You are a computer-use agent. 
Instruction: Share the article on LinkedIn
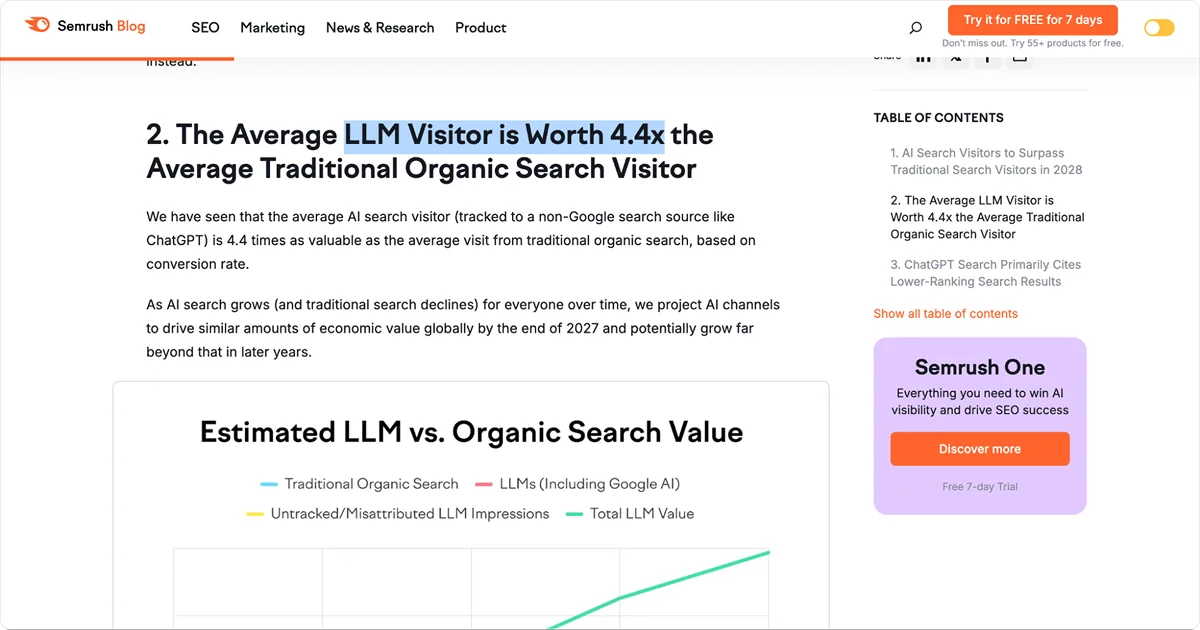click(923, 56)
